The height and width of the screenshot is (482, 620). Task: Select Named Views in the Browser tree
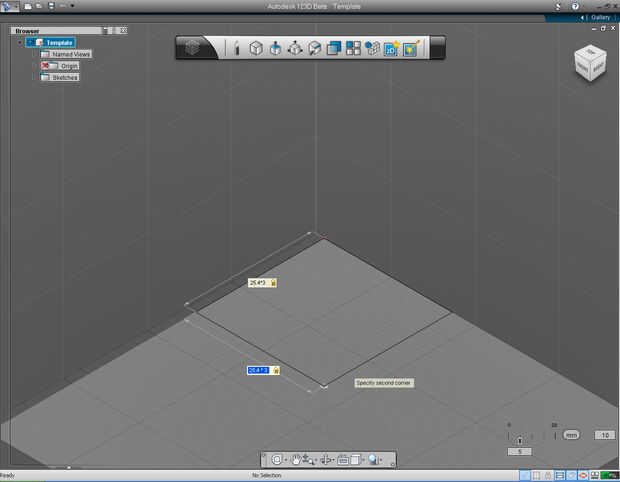66,54
